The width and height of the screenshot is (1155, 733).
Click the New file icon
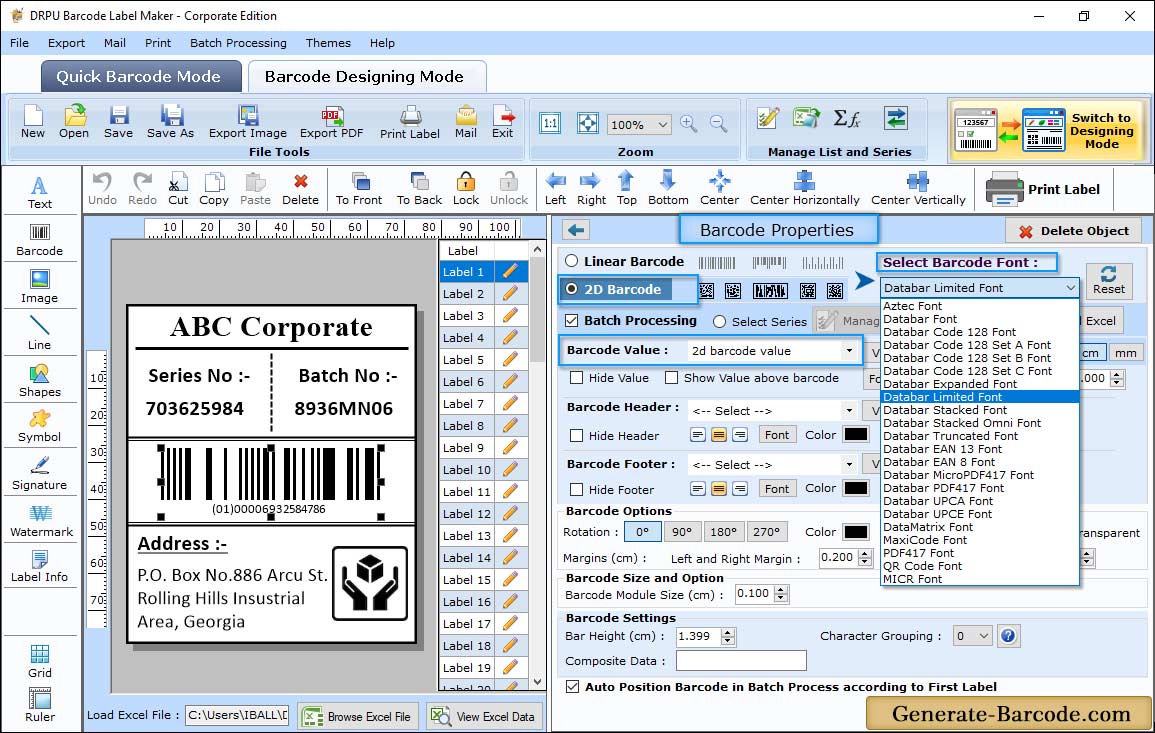pos(33,122)
